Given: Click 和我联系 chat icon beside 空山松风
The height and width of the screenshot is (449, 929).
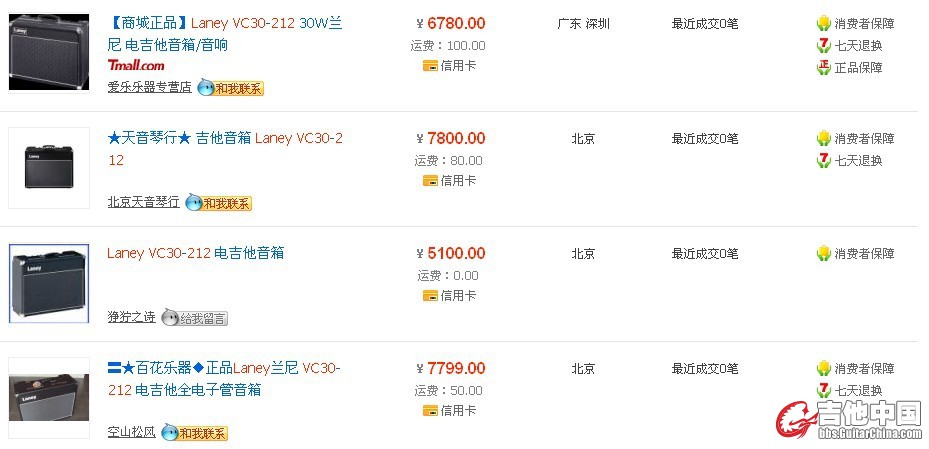Looking at the screenshot, I should (194, 433).
